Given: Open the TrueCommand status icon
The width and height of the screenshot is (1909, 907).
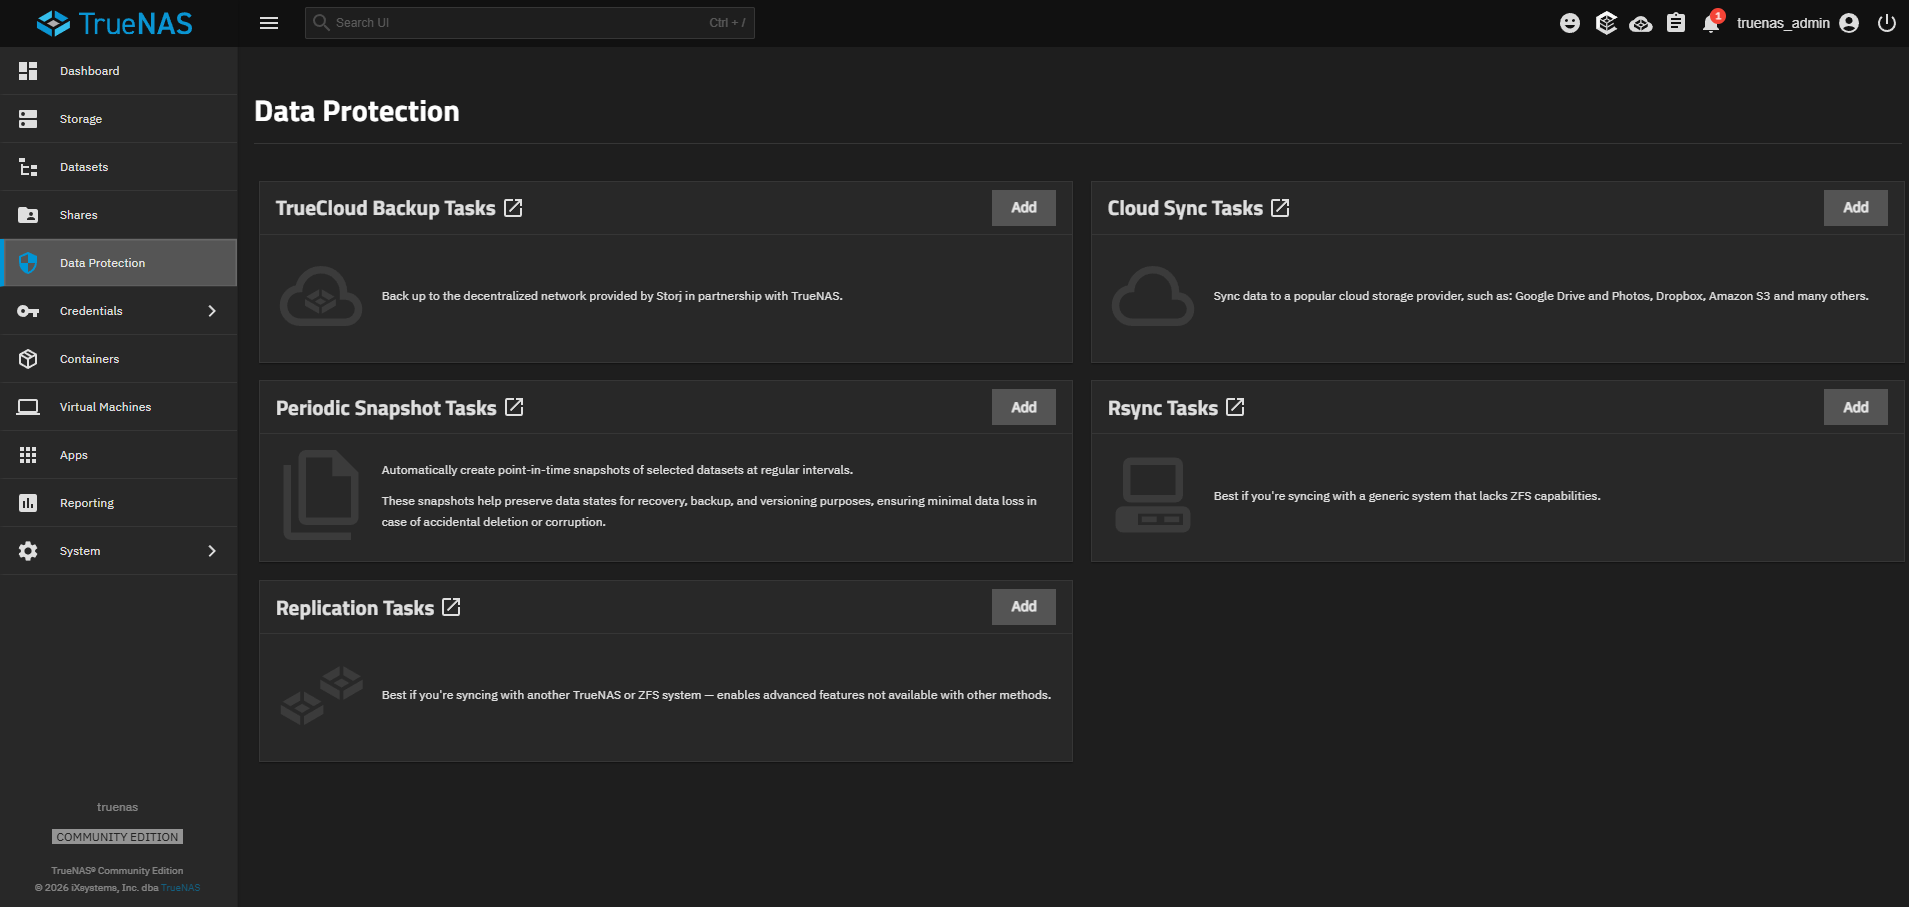Looking at the screenshot, I should 1606,23.
